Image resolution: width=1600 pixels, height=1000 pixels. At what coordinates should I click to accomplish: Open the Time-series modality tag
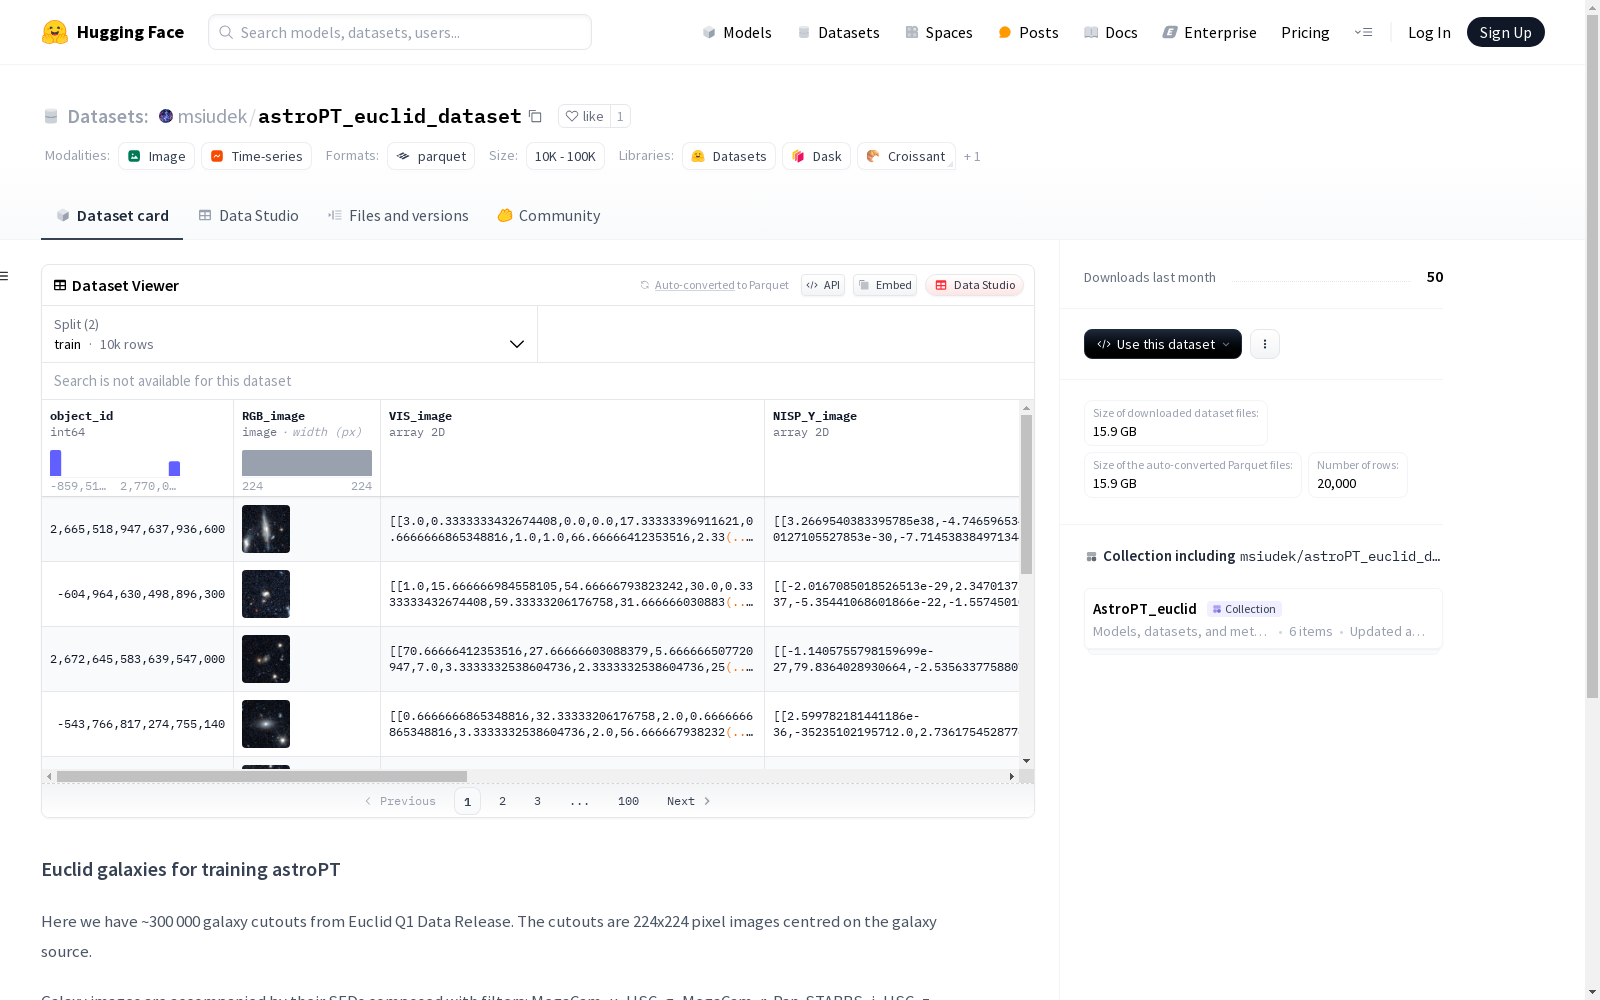[257, 156]
